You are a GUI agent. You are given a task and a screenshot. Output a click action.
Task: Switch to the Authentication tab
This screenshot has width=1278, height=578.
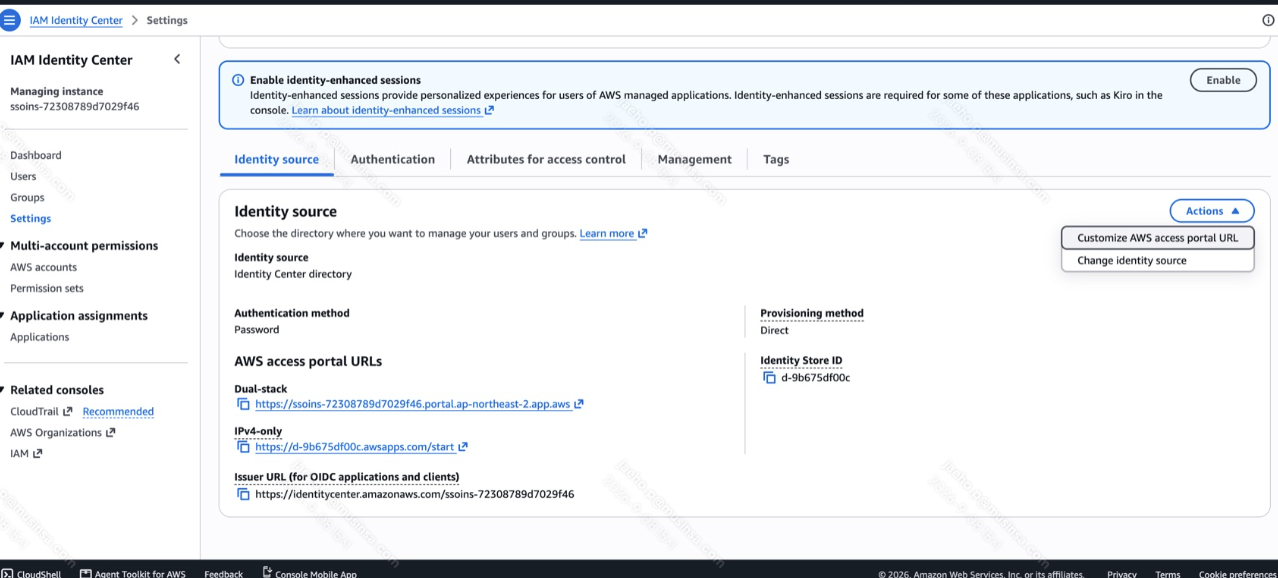(x=392, y=159)
